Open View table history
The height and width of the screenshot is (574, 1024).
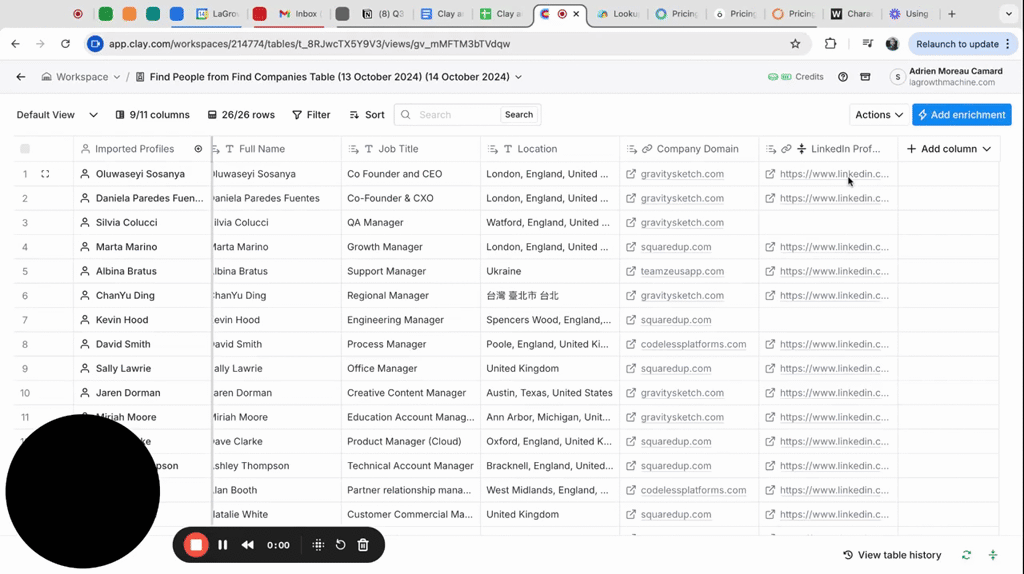892,555
